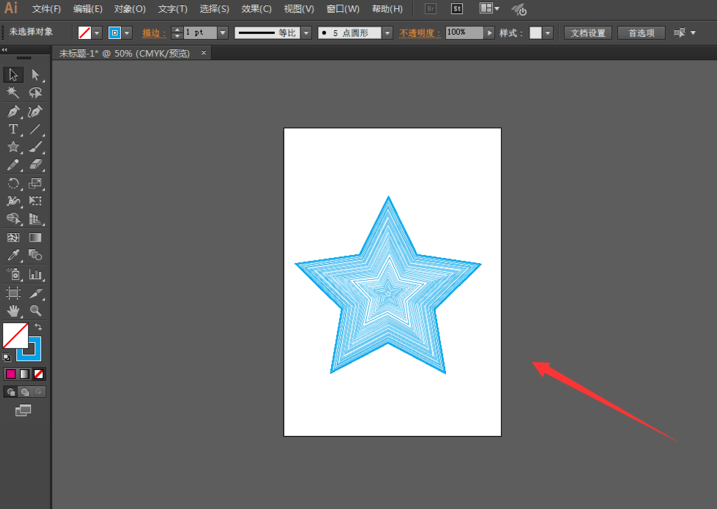The width and height of the screenshot is (717, 509).
Task: Pick the Eyedropper tool
Action: click(x=13, y=256)
